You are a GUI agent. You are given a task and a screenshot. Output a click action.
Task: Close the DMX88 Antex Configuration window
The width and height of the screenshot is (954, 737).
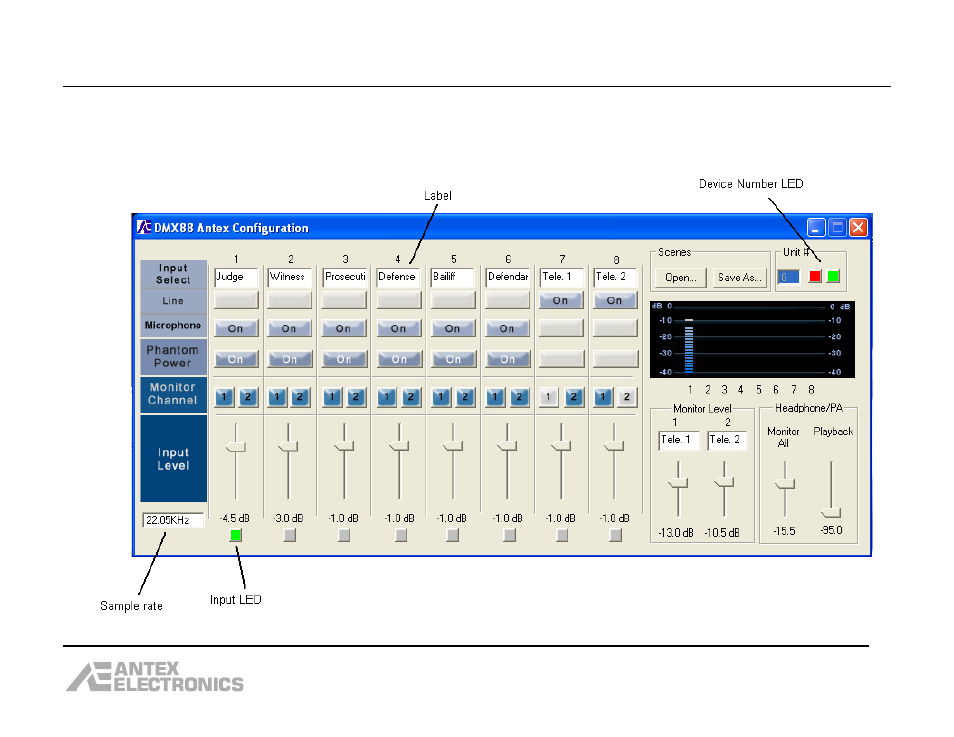tap(858, 228)
